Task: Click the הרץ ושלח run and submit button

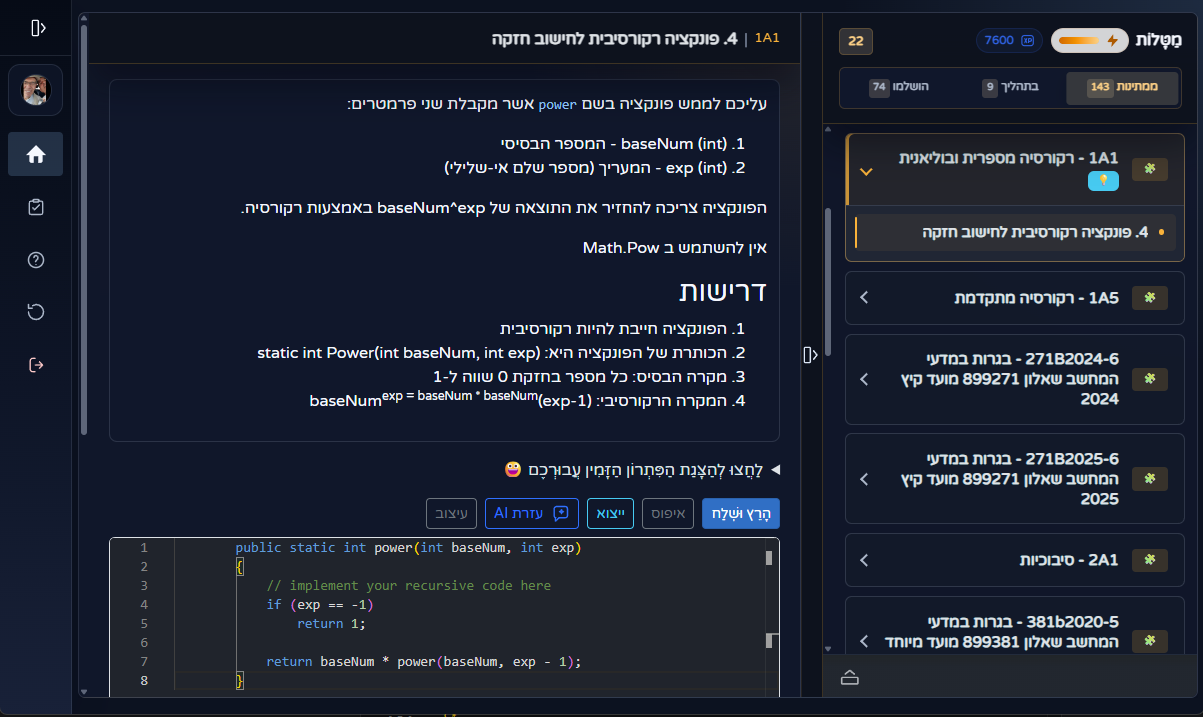Action: [741, 513]
